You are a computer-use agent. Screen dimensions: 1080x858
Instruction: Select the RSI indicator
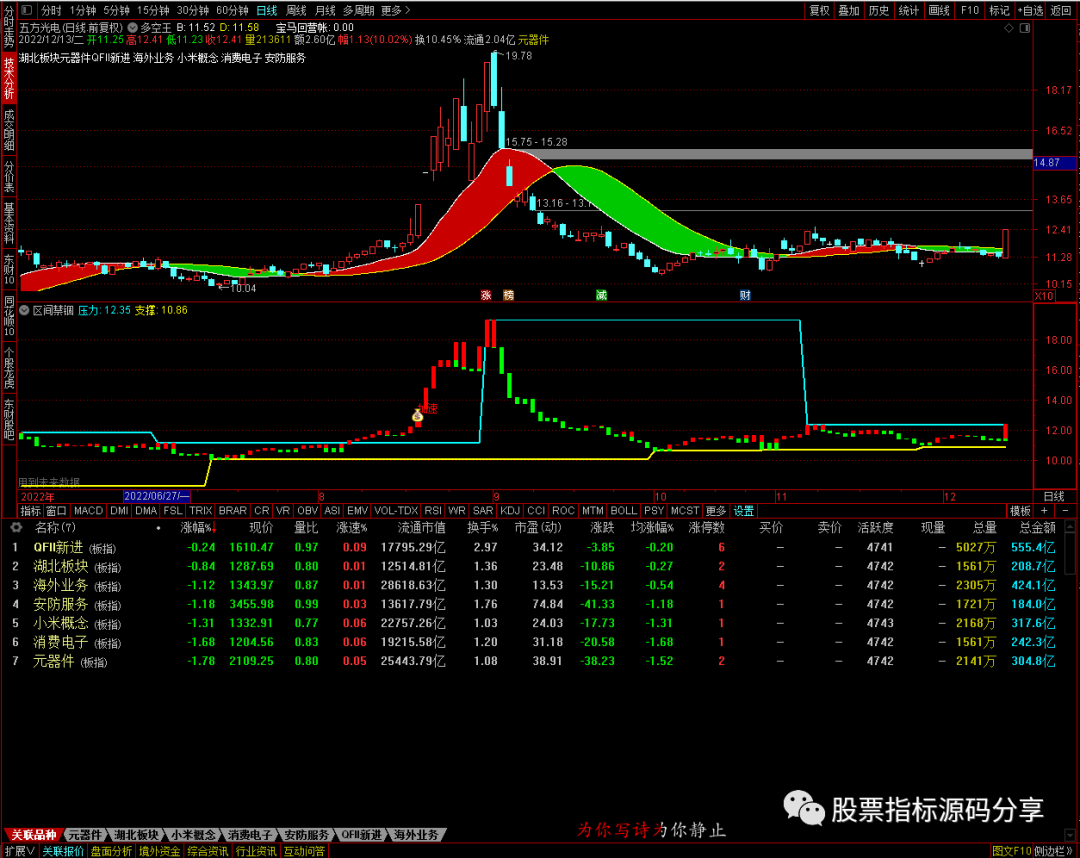[x=433, y=511]
